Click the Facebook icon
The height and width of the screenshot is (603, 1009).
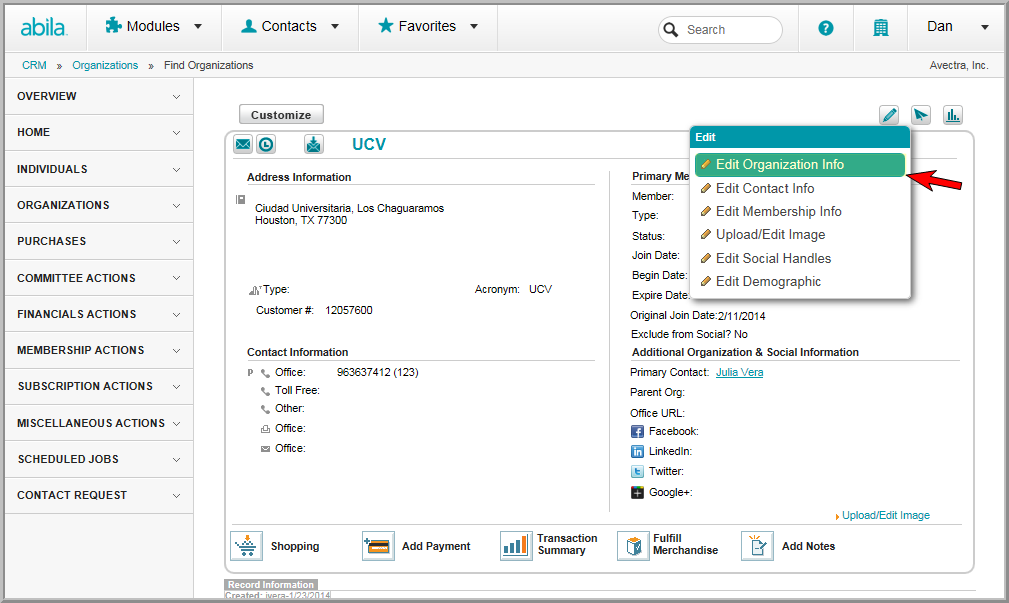tap(637, 432)
